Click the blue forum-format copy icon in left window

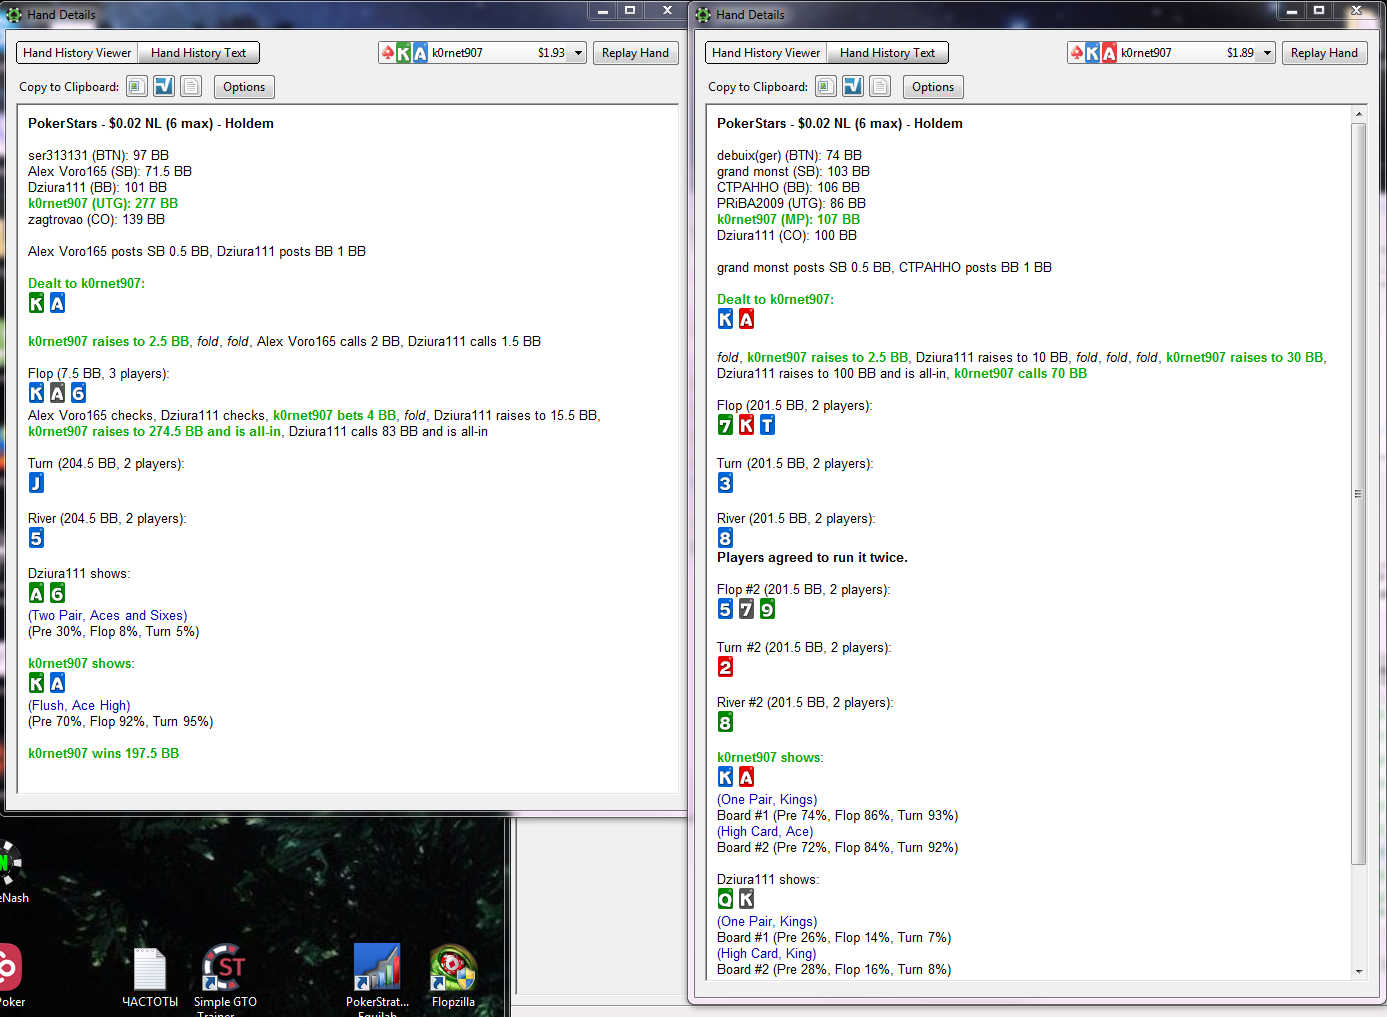click(164, 86)
